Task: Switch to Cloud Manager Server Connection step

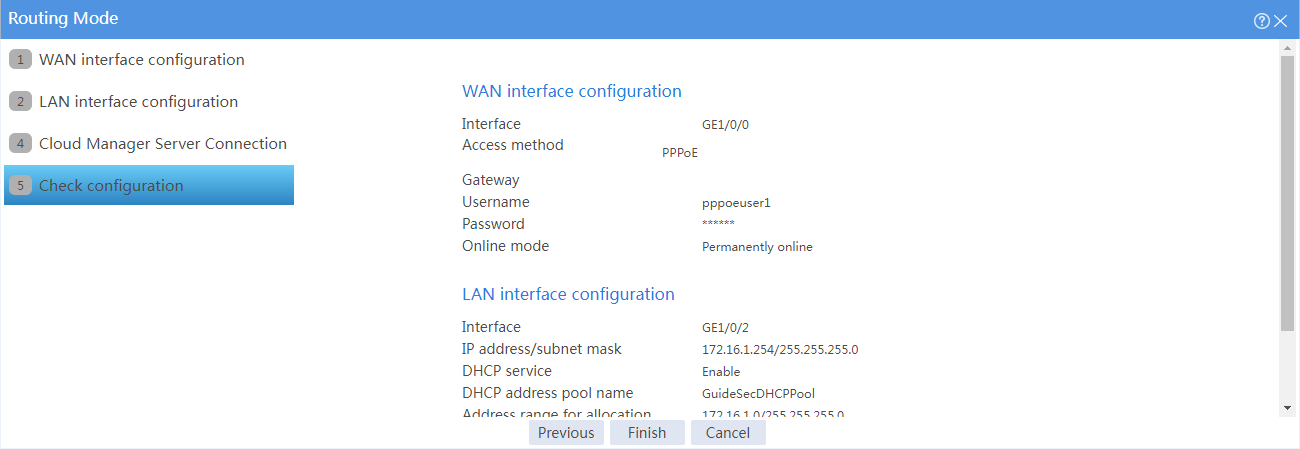Action: pyautogui.click(x=163, y=144)
